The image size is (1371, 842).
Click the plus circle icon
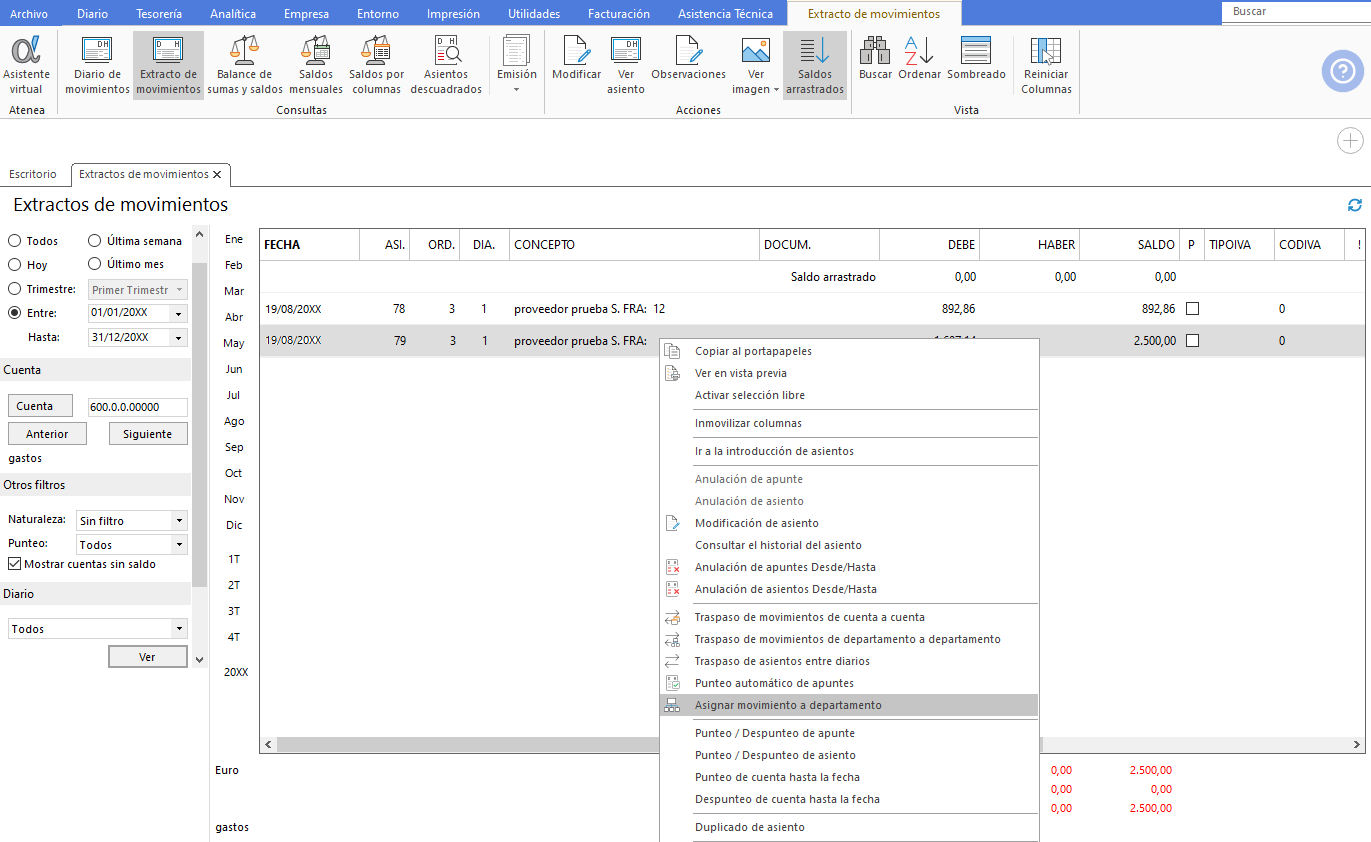pyautogui.click(x=1350, y=141)
